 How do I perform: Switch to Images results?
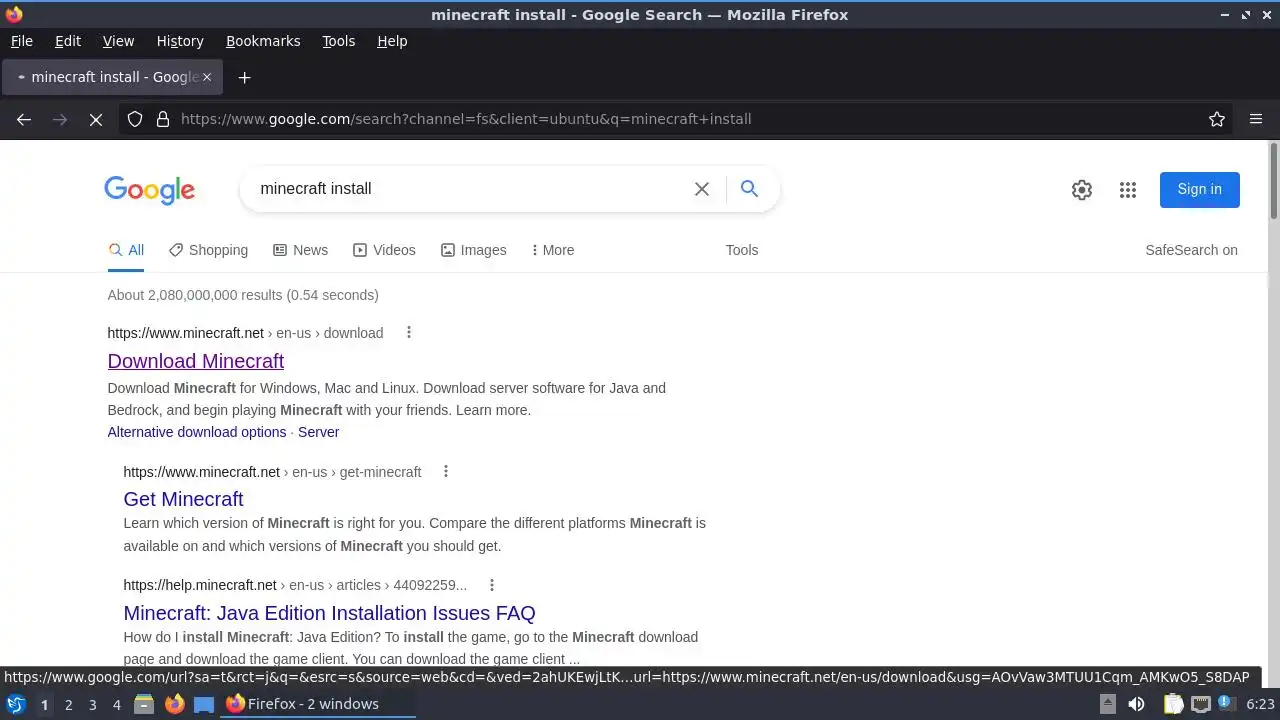coord(473,250)
